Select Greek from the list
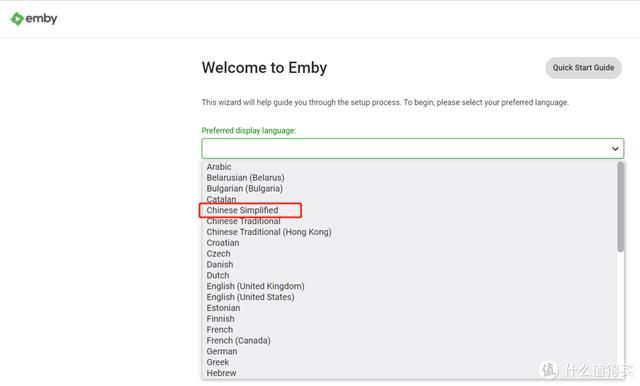This screenshot has width=640, height=386. pos(218,362)
